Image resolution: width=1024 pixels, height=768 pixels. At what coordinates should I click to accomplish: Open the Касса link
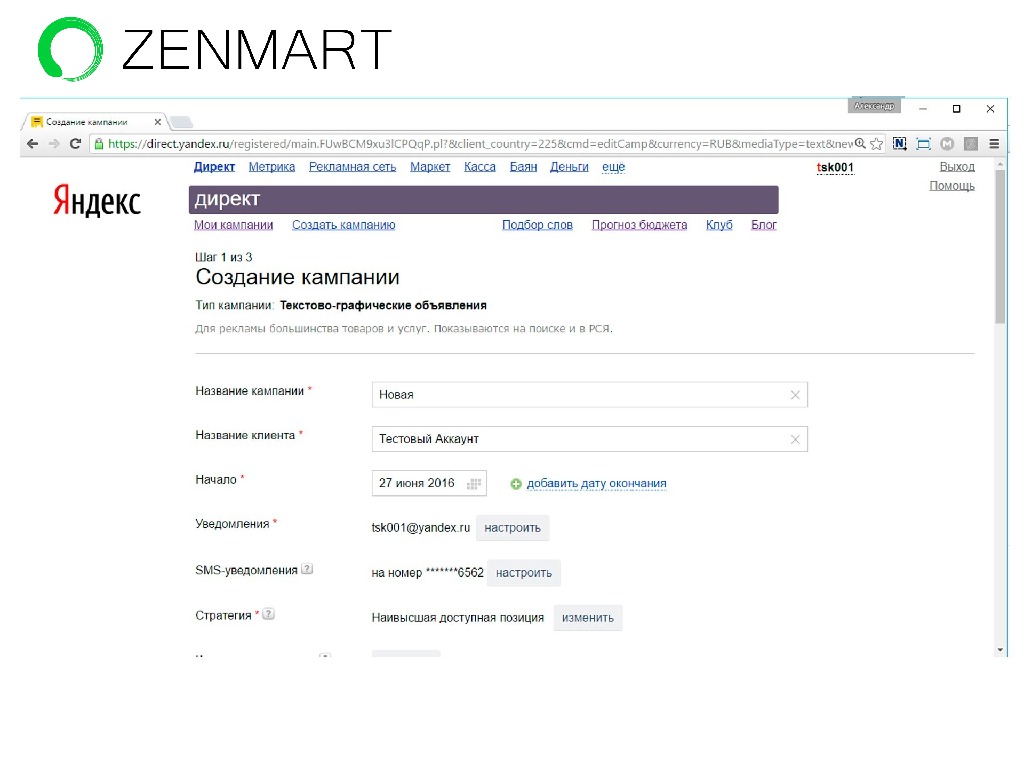pyautogui.click(x=479, y=167)
